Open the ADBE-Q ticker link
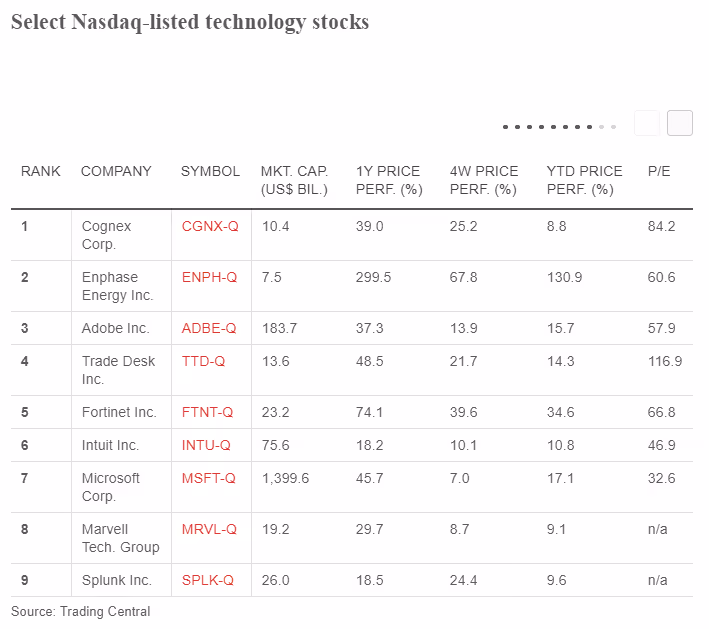Viewport: 709px width, 629px height. pyautogui.click(x=209, y=328)
